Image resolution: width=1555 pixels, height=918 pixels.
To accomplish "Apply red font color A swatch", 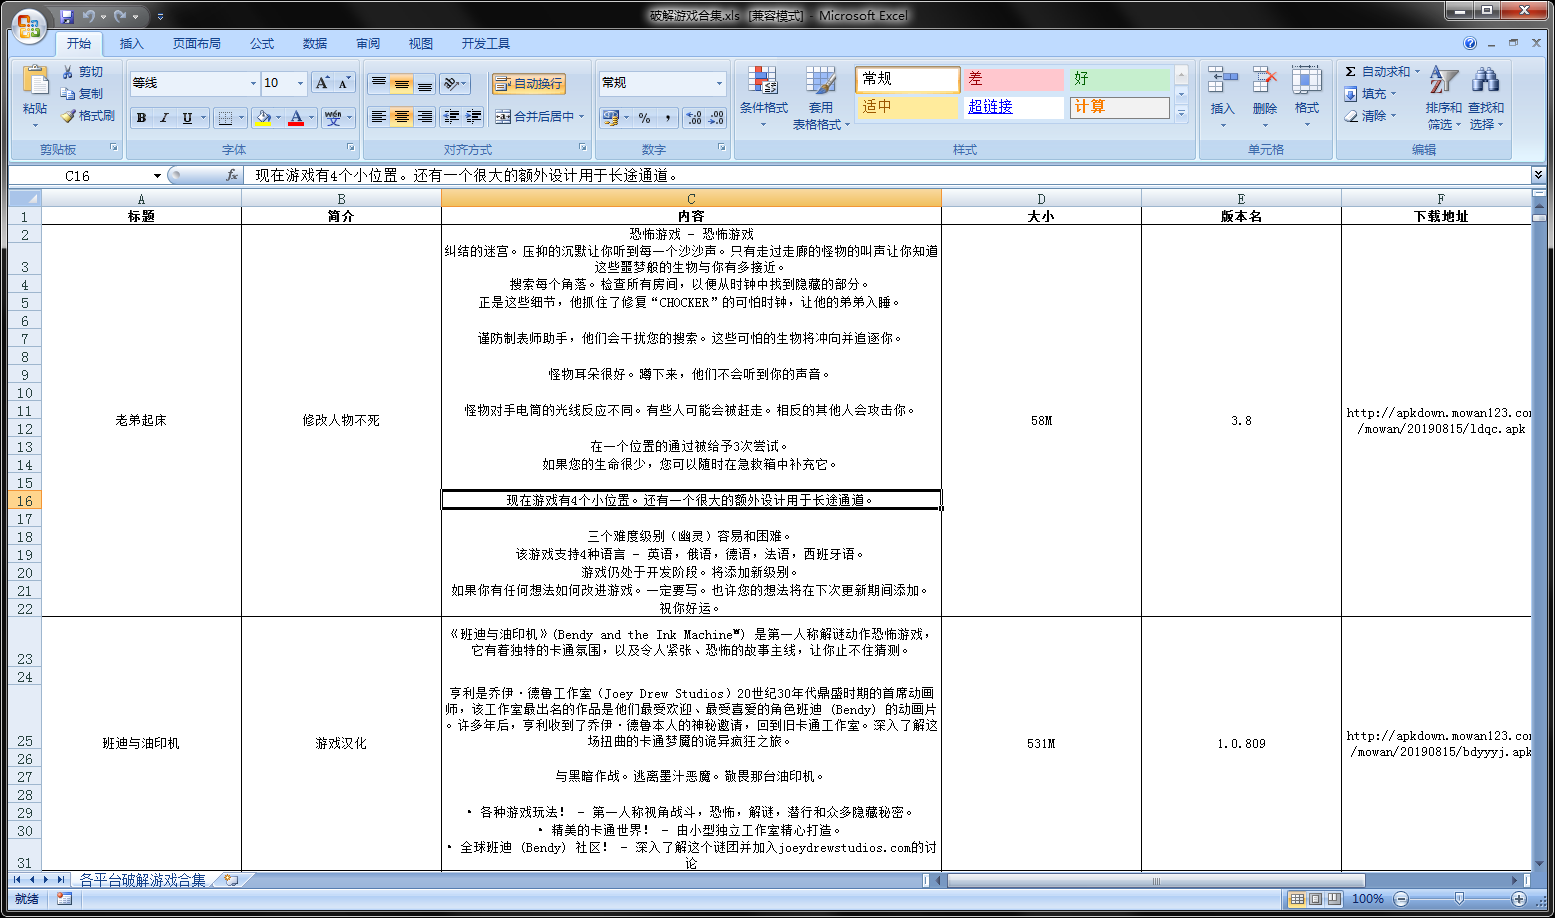I will point(296,118).
